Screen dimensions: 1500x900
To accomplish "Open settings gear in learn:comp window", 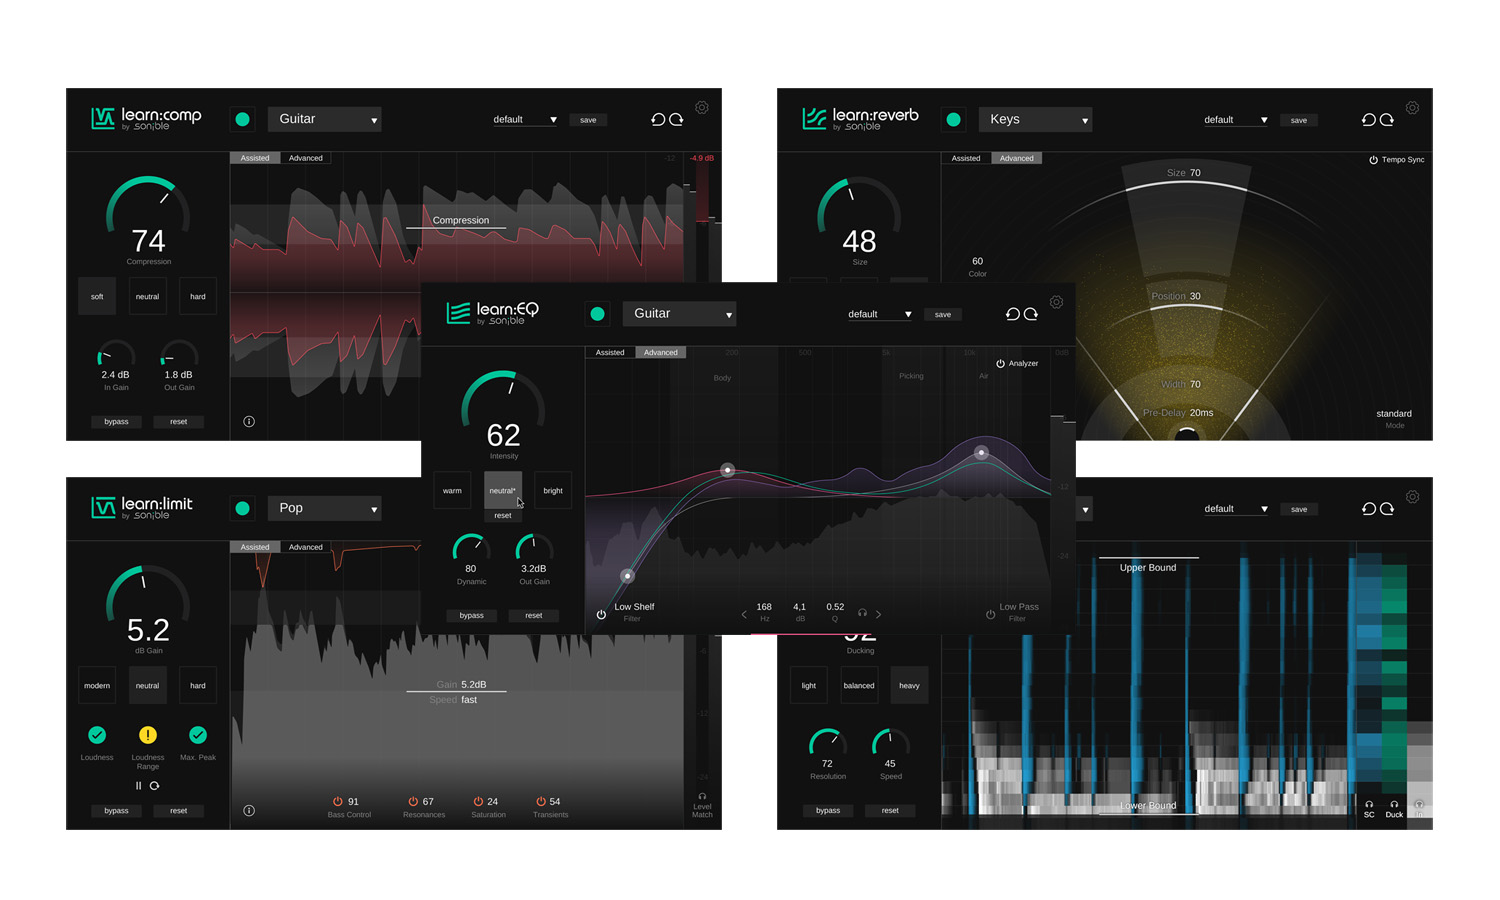I will pyautogui.click(x=702, y=108).
